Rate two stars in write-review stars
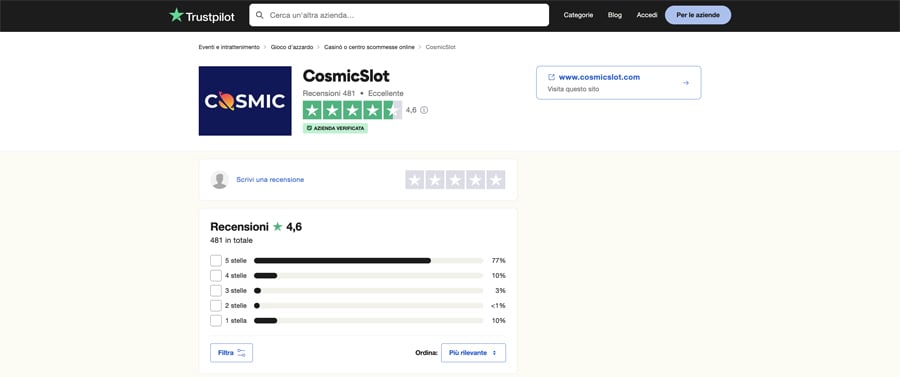900x377 pixels. 435,180
